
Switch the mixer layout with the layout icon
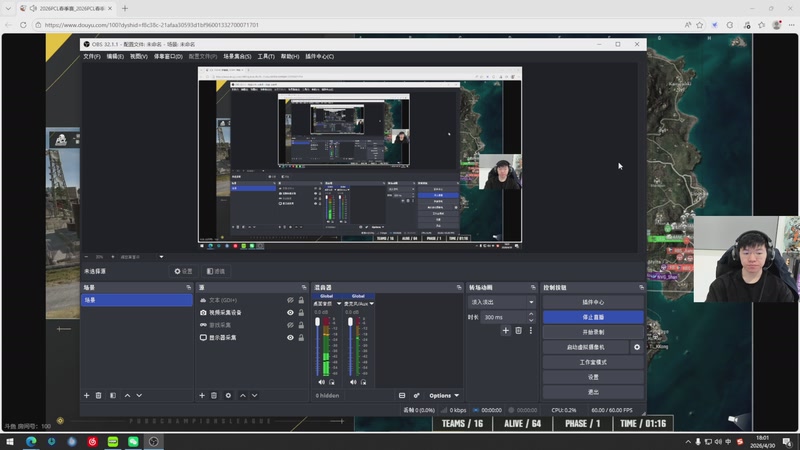coord(402,395)
